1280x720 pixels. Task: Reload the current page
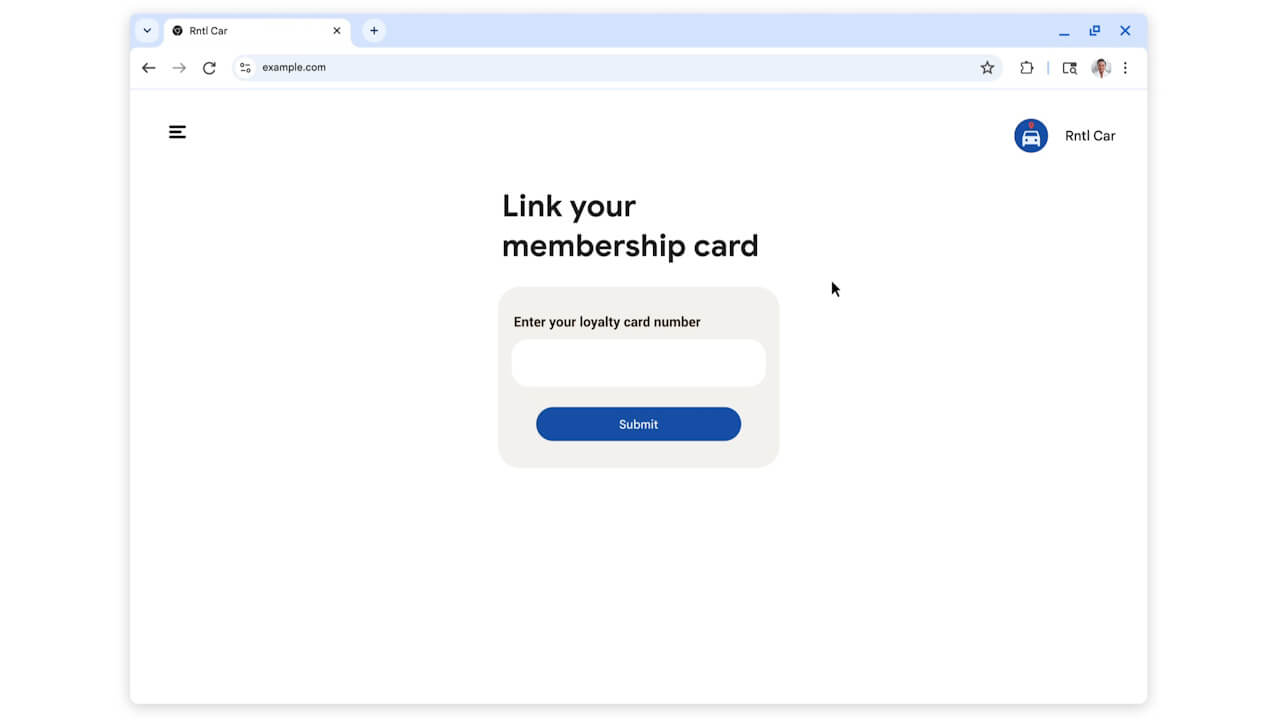tap(209, 68)
